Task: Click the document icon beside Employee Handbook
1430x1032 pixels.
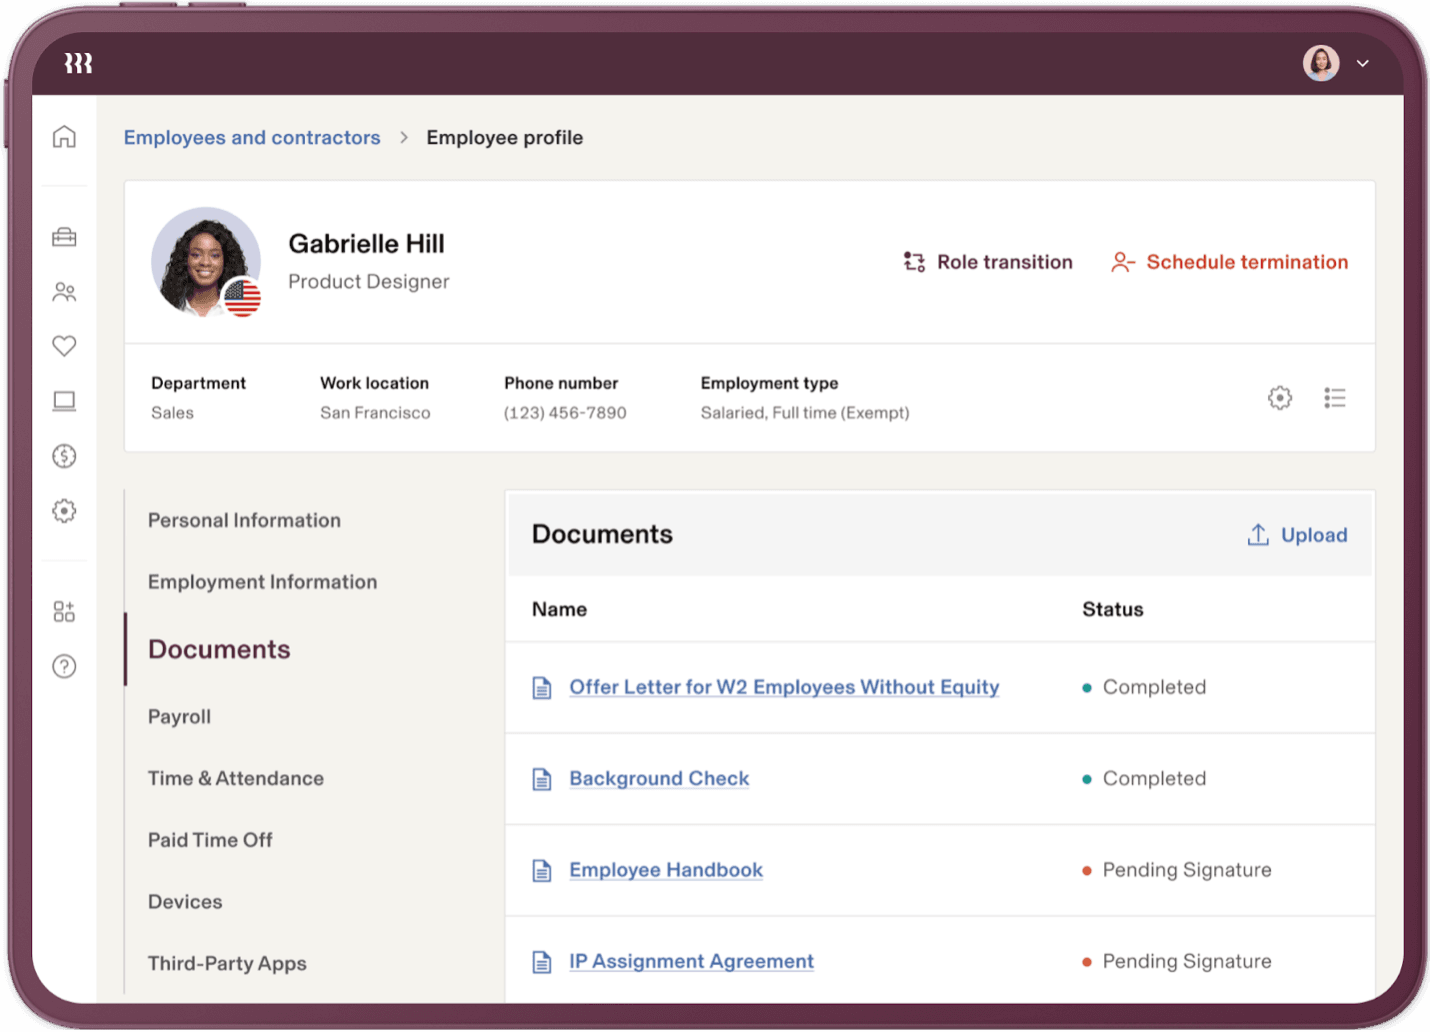Action: 541,870
